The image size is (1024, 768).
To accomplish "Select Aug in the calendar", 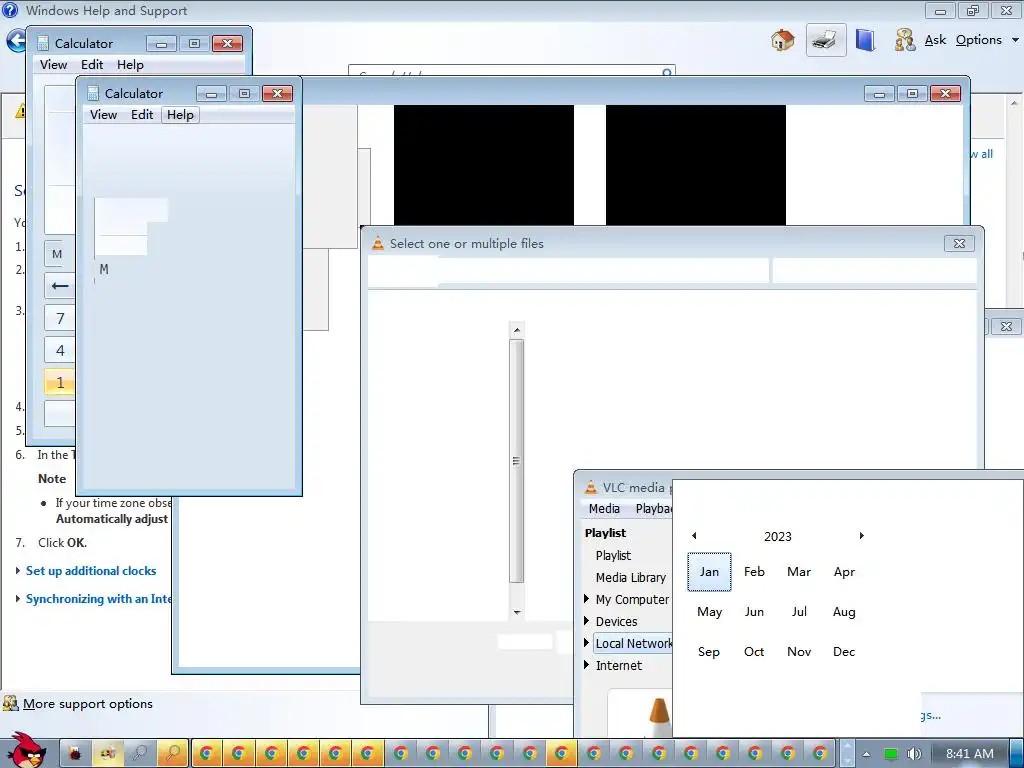I will tap(844, 611).
